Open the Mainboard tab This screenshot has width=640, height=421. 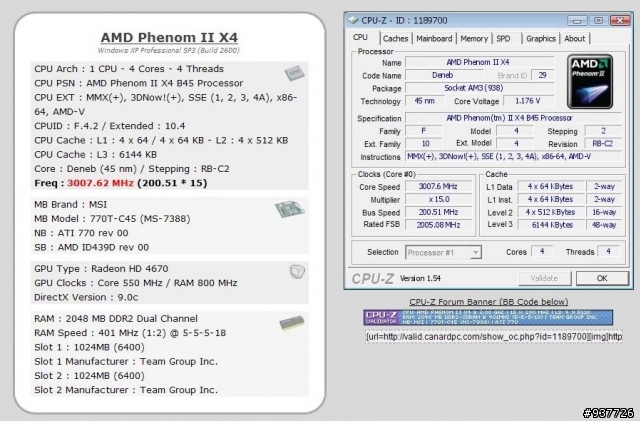click(x=434, y=39)
